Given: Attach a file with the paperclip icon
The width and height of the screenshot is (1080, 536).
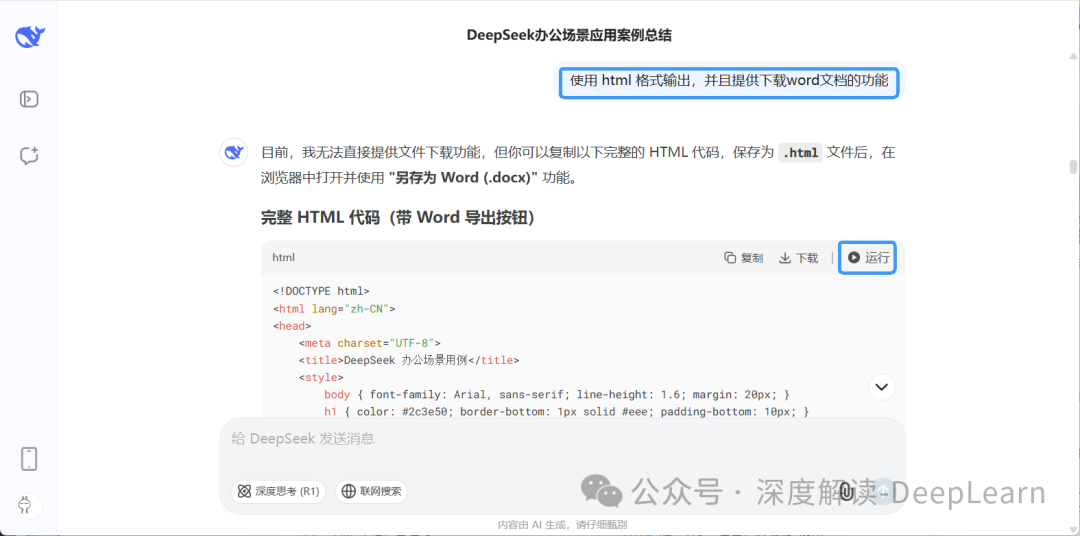Looking at the screenshot, I should click(846, 491).
